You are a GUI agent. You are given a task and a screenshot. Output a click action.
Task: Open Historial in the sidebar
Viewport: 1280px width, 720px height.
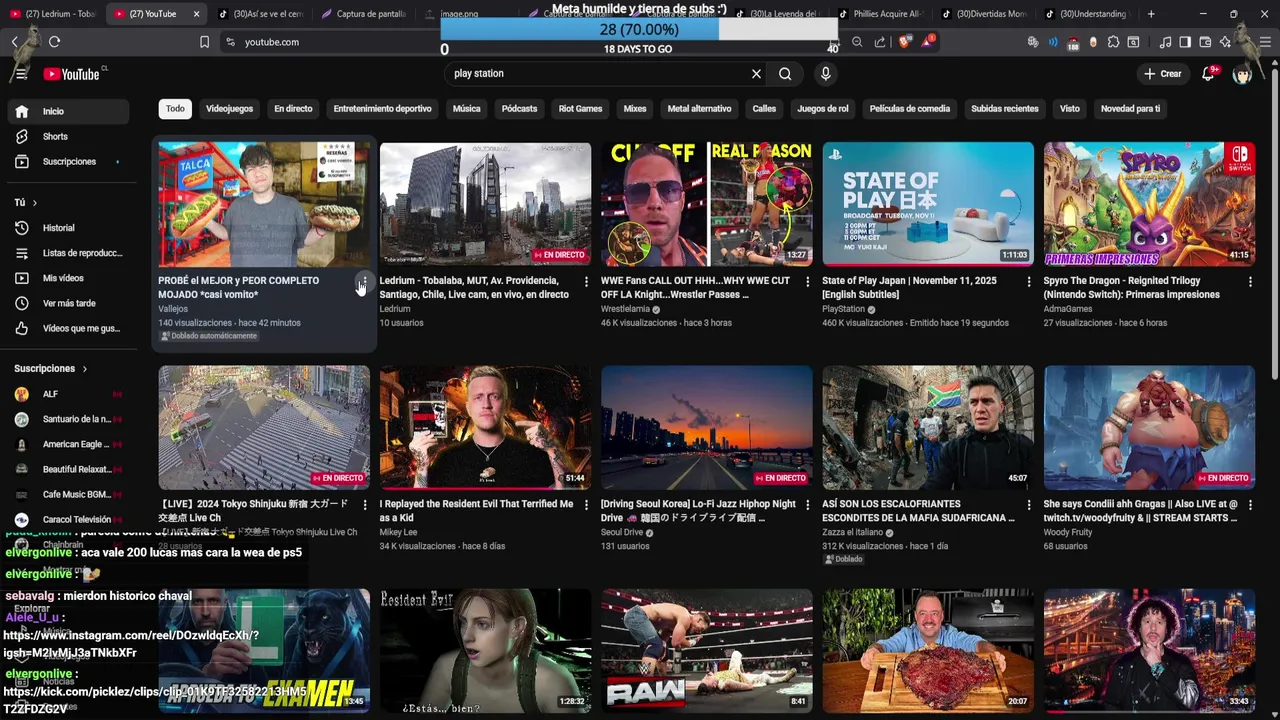click(x=68, y=228)
